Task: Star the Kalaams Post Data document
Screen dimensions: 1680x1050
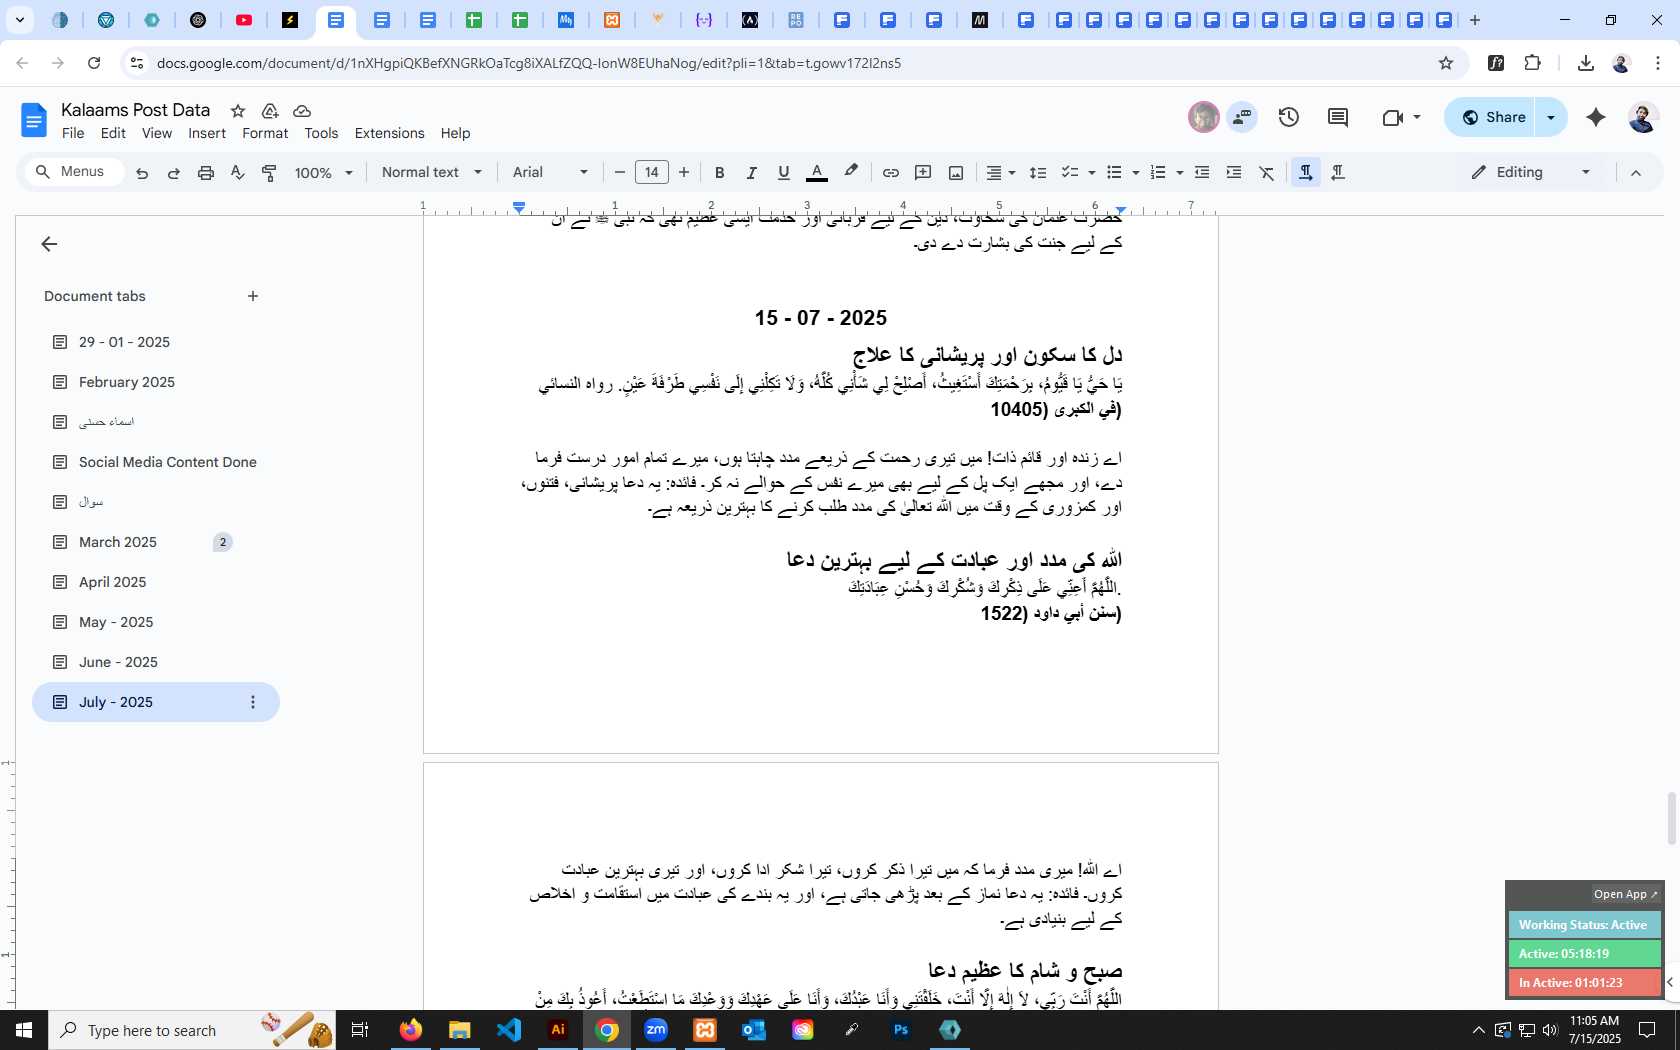Action: (238, 111)
